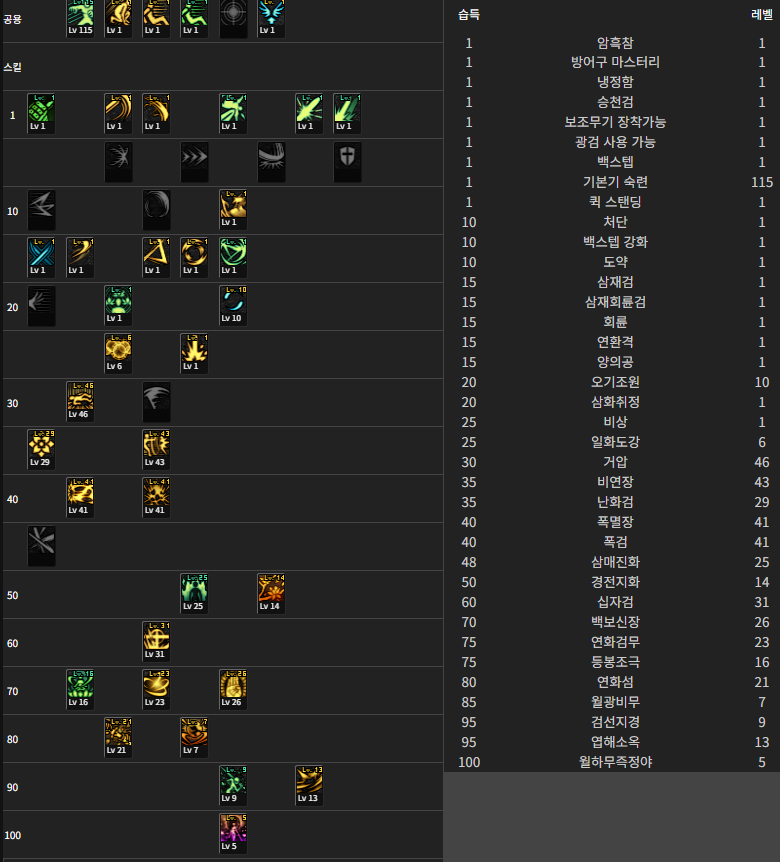
Task: Select the 월하무즉정야 list entry
Action: pos(615,762)
